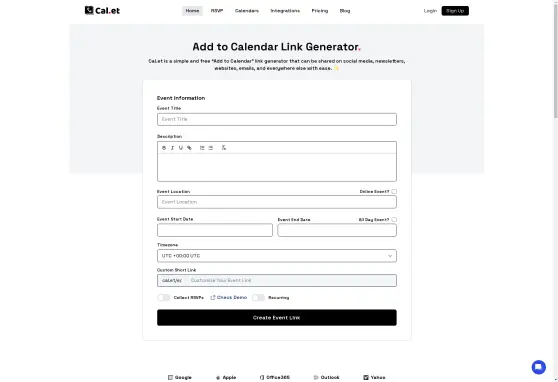Insert a link in description editor
558x382 pixels.
pyautogui.click(x=189, y=148)
